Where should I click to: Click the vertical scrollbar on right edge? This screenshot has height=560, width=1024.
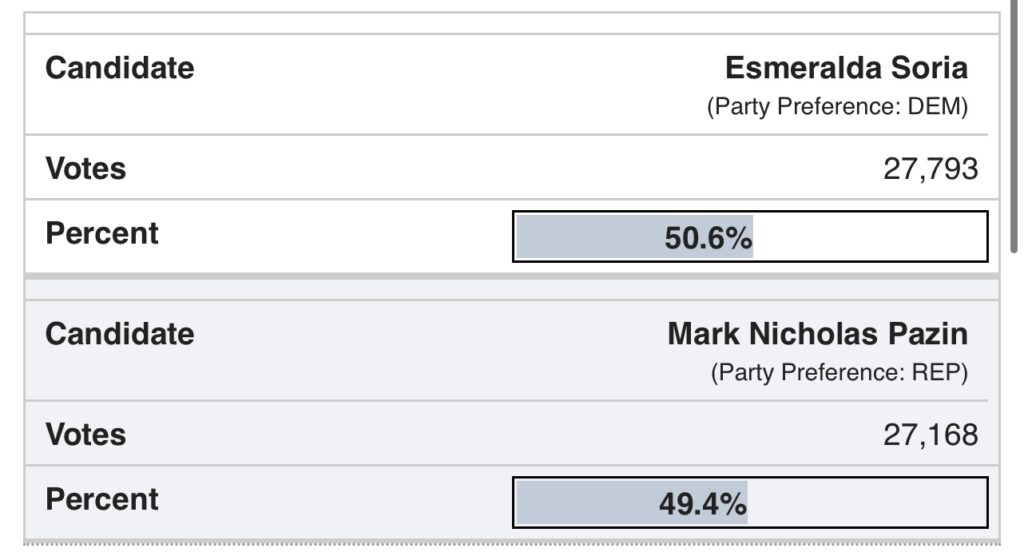(x=1014, y=127)
